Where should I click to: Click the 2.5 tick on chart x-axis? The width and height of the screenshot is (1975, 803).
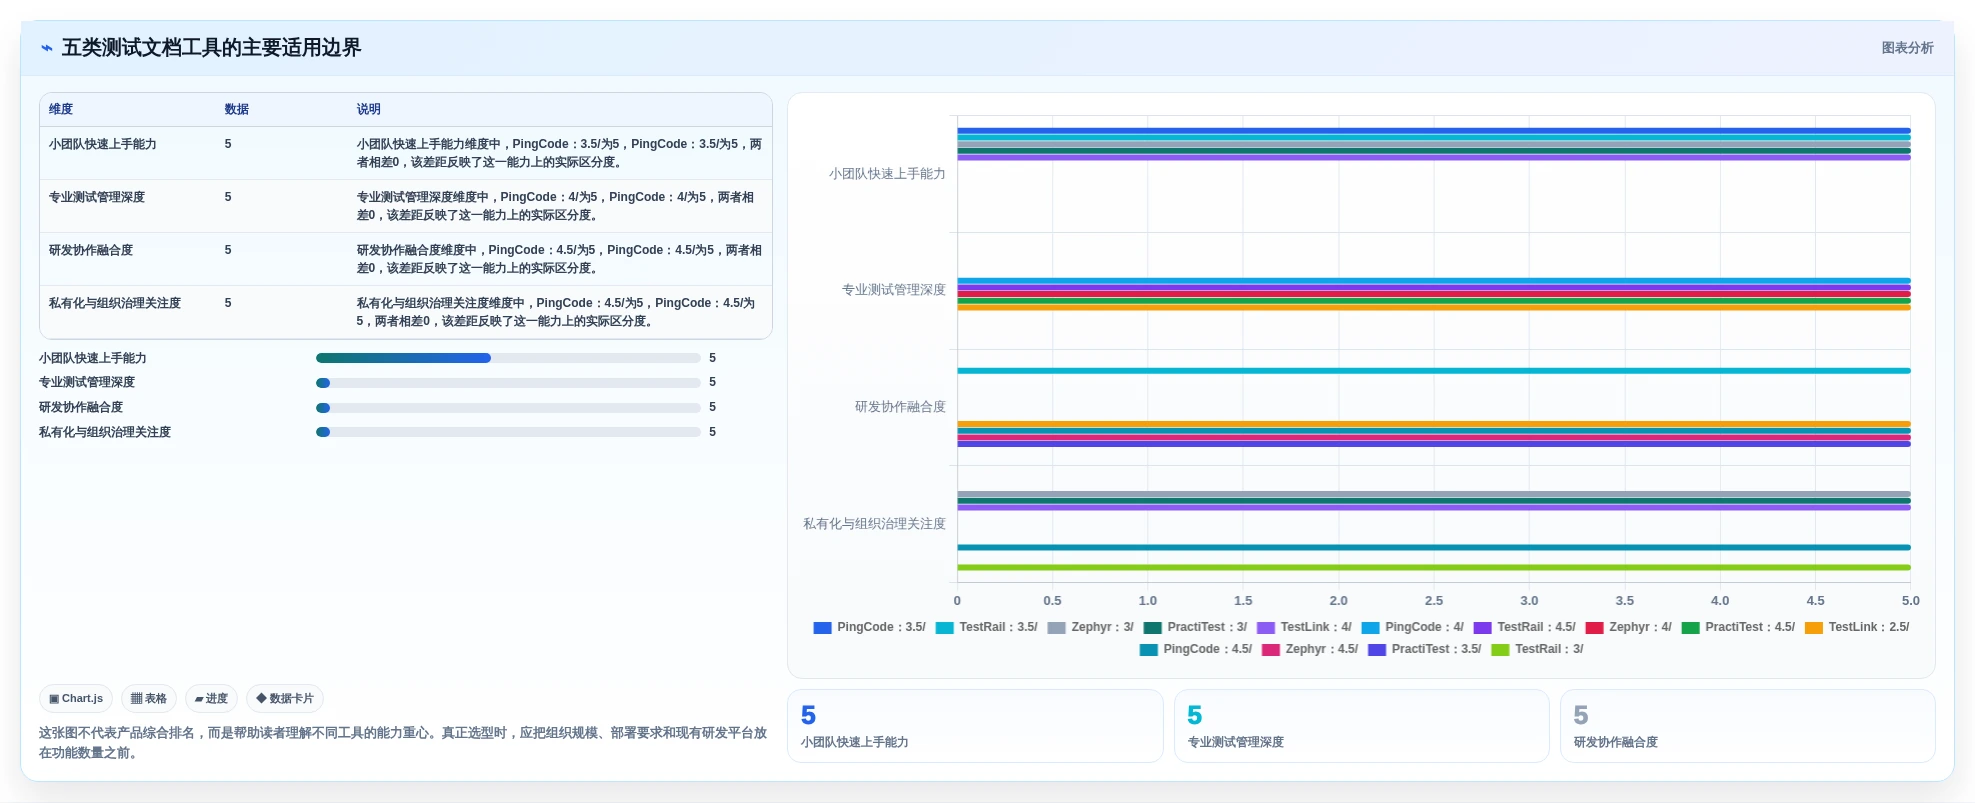point(1434,601)
